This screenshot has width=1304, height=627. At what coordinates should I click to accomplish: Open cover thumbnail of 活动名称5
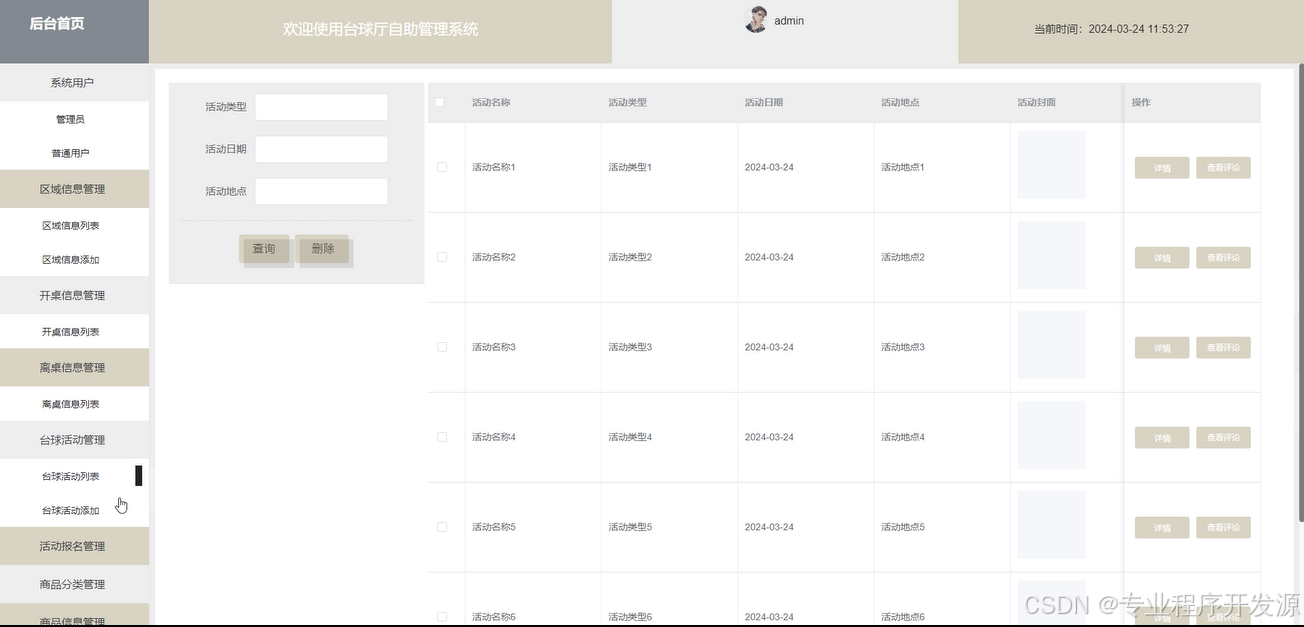pyautogui.click(x=1051, y=525)
